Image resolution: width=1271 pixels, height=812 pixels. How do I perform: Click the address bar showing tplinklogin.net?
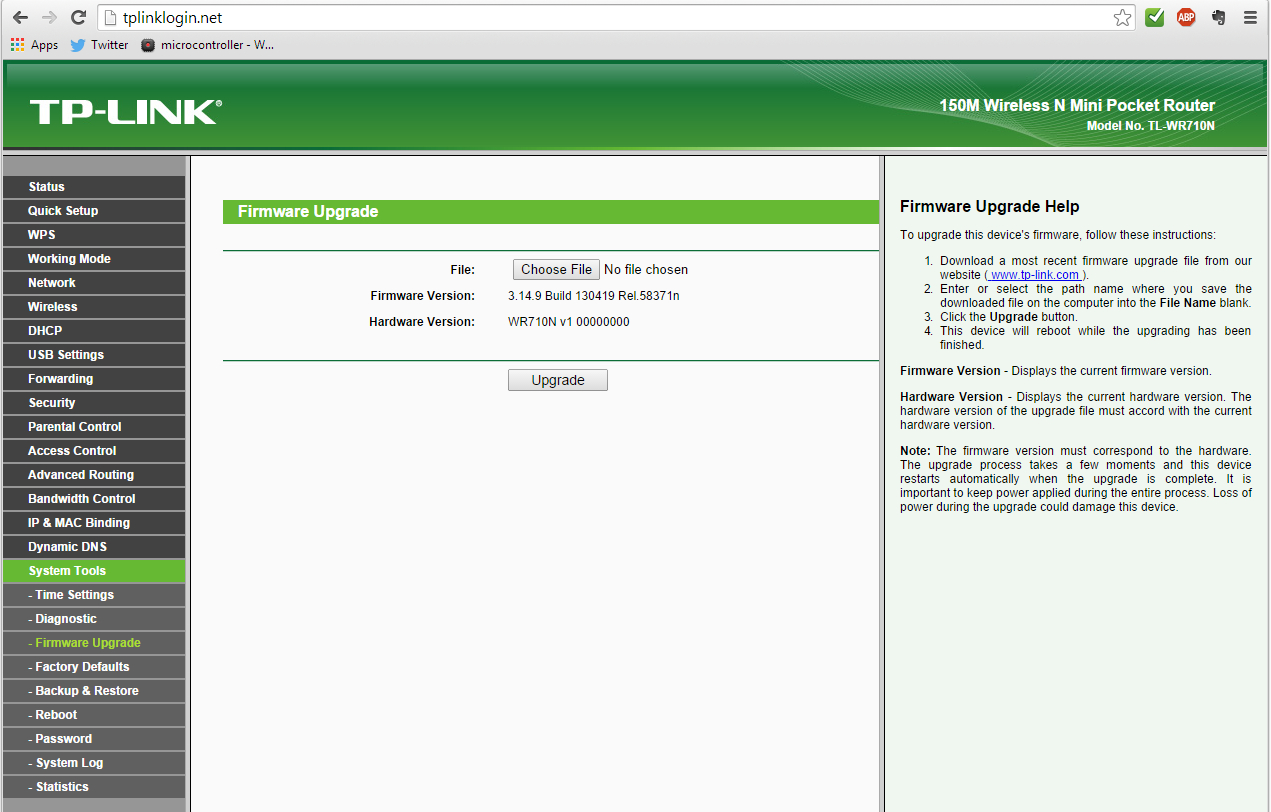(x=600, y=17)
